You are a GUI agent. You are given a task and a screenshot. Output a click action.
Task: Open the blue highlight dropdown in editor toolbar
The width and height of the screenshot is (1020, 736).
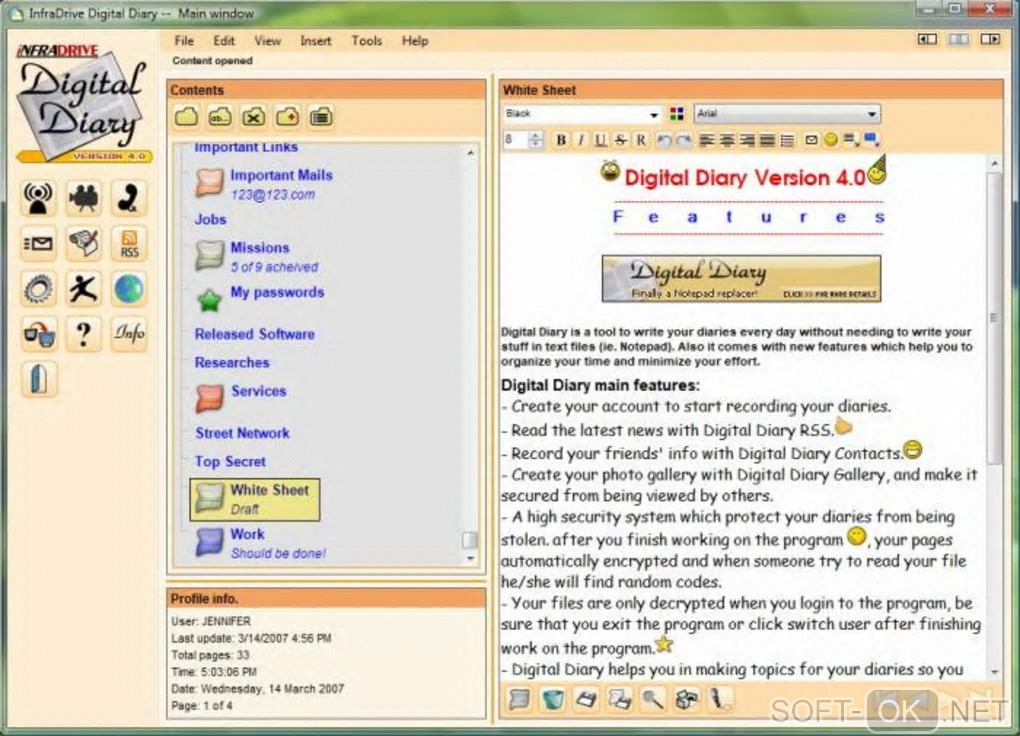click(x=871, y=140)
